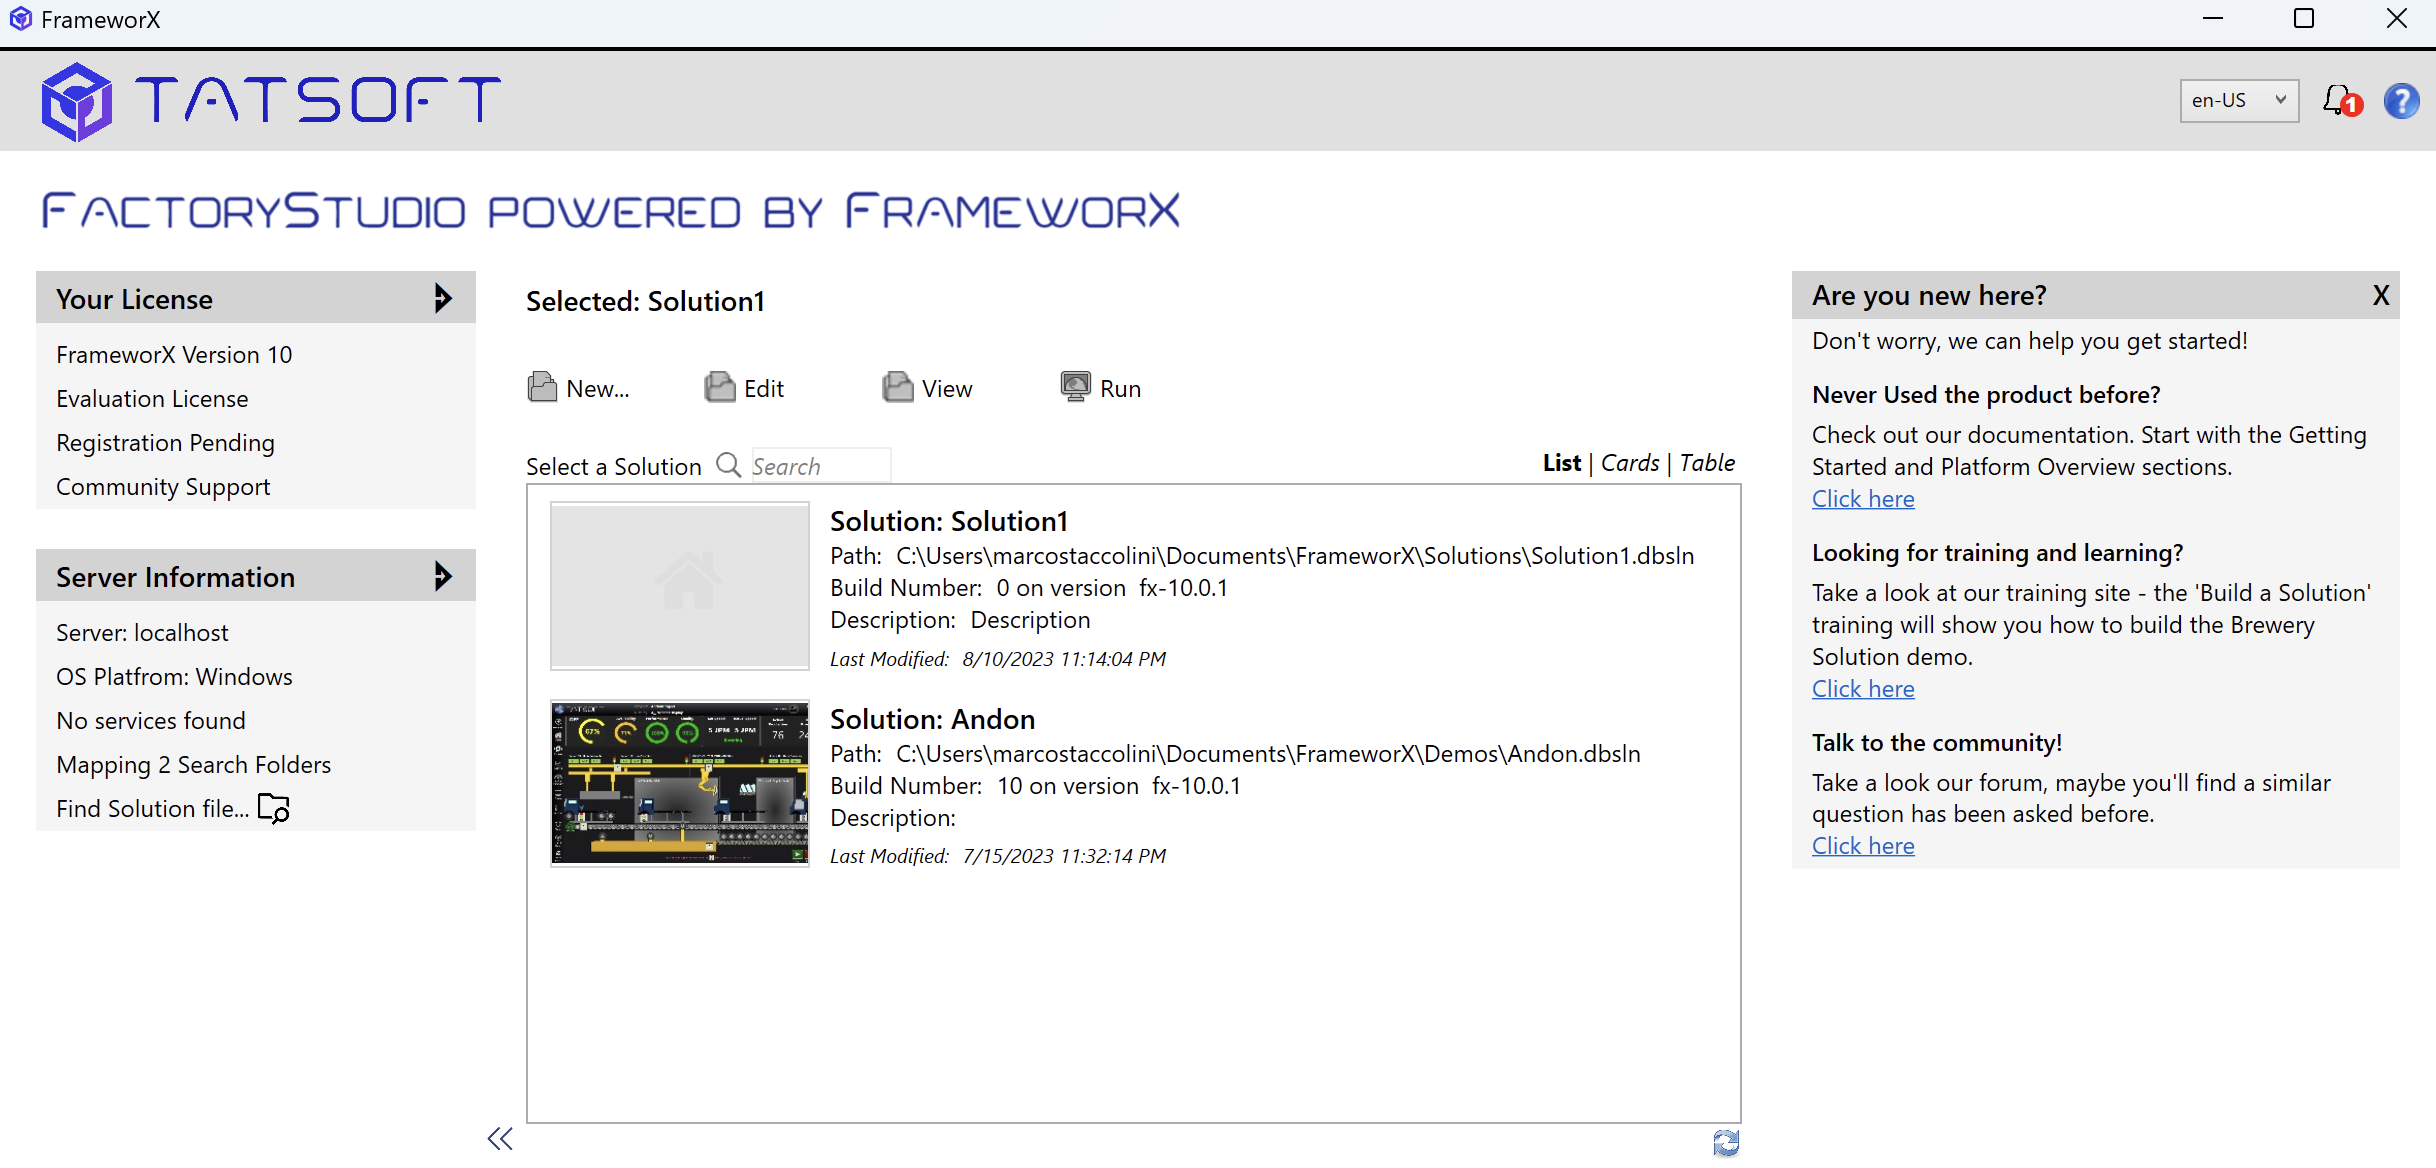Click Registration Pending entry
Screen dimensions: 2436x1168
[165, 442]
